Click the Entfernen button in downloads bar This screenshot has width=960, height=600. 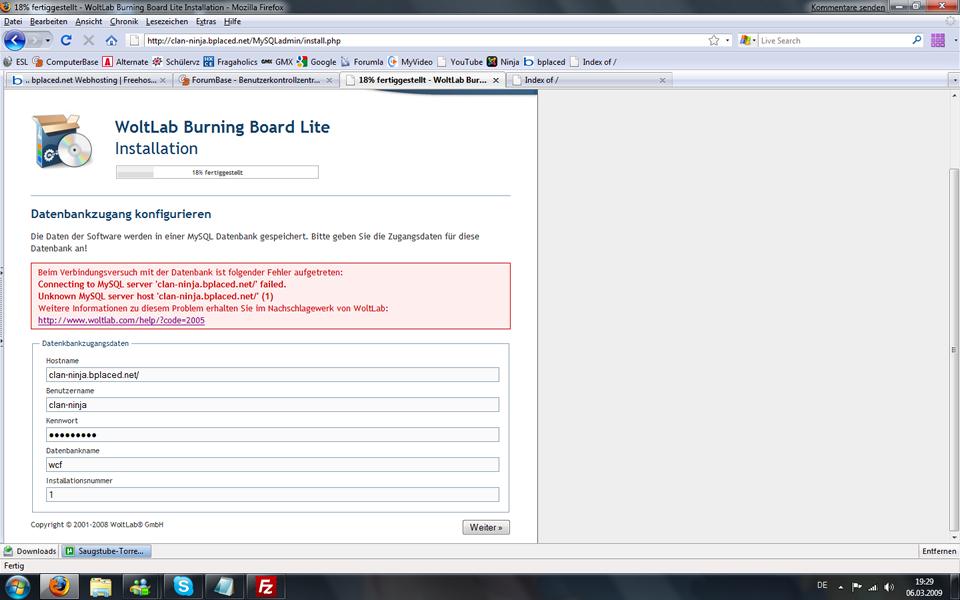[x=939, y=551]
